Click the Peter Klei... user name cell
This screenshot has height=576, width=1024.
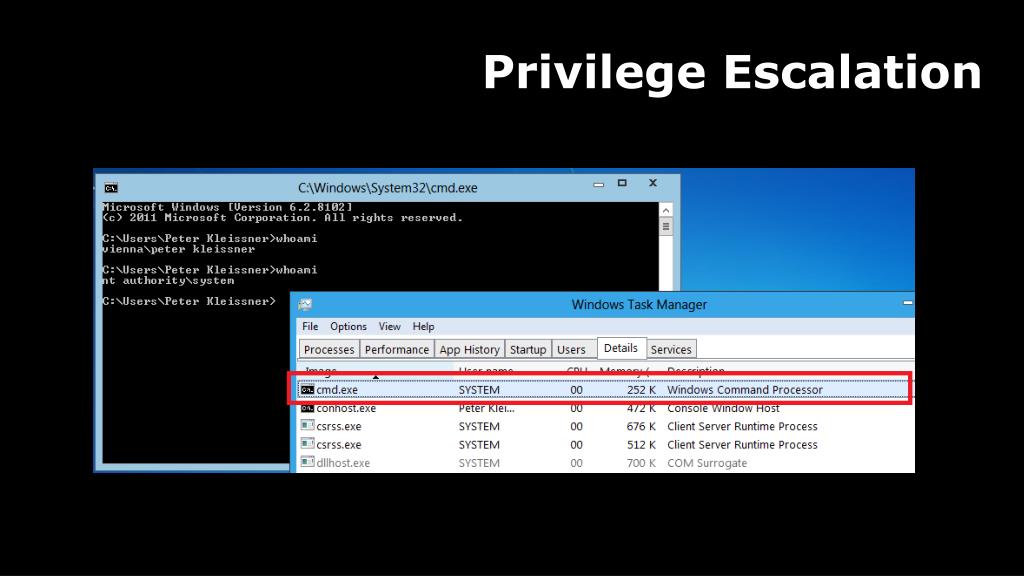[487, 408]
